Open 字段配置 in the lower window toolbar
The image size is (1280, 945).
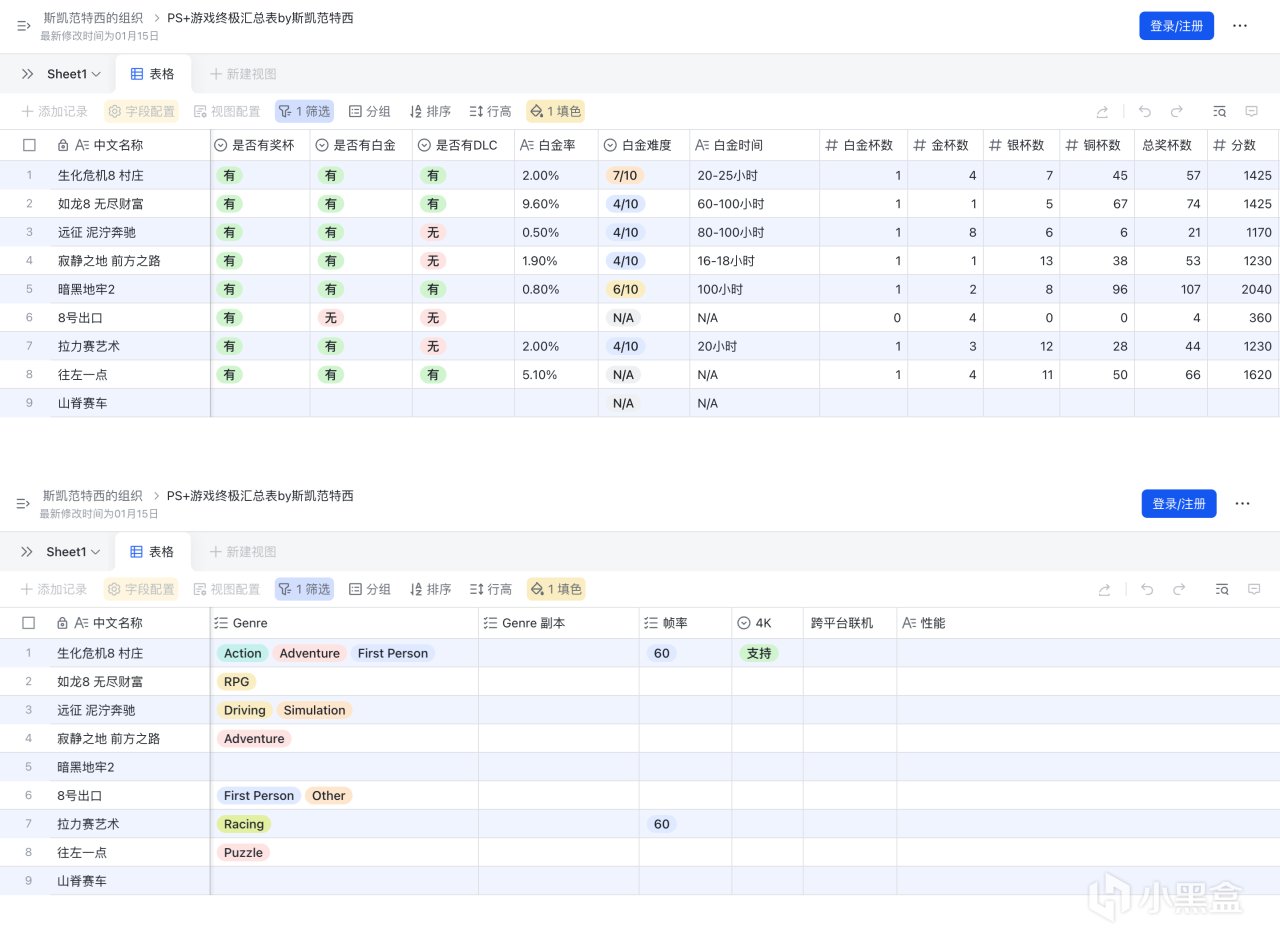click(x=142, y=590)
